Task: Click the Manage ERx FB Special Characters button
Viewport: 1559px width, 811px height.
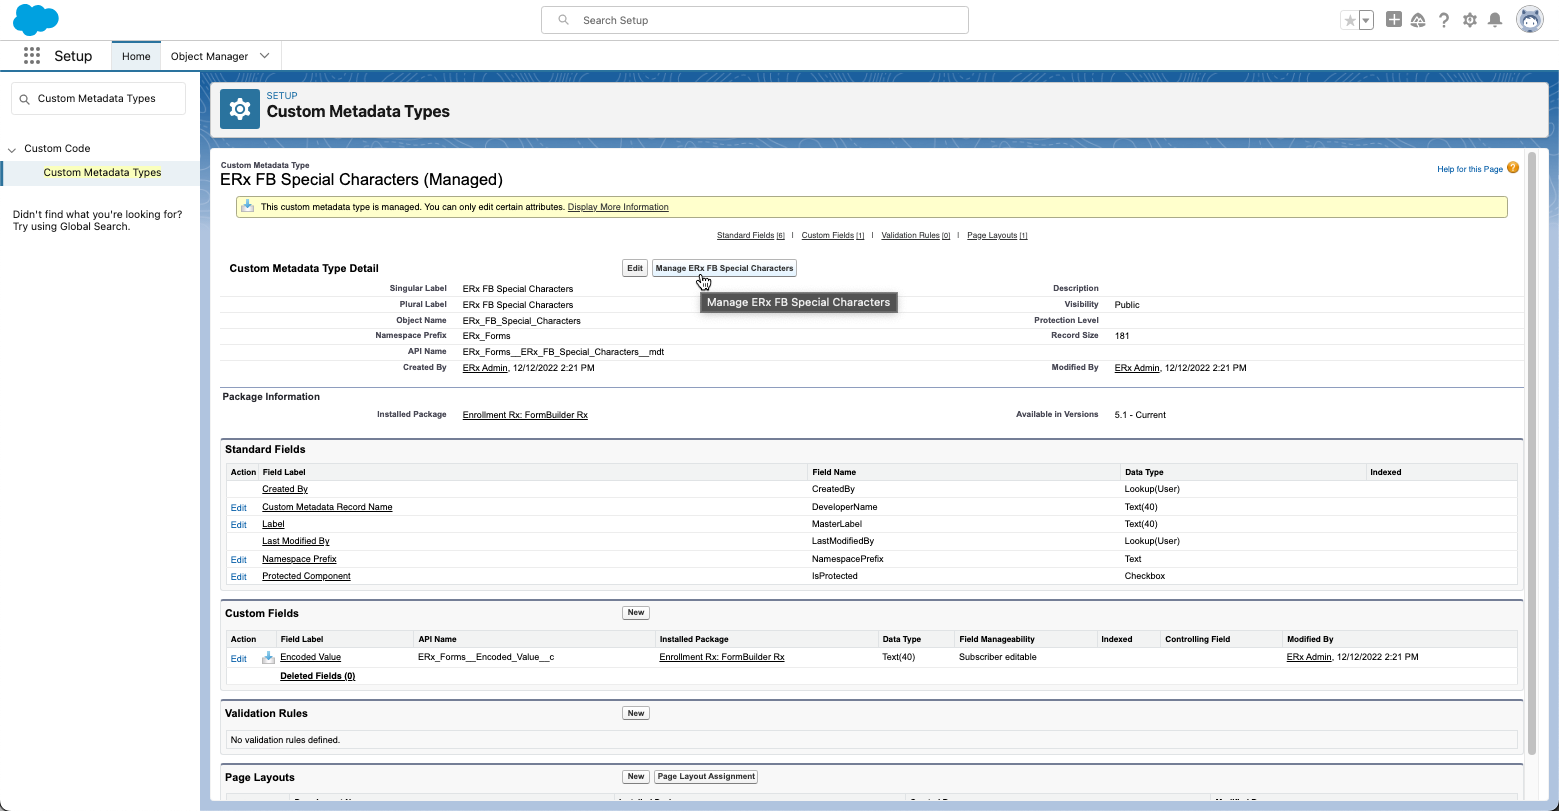Action: tap(724, 268)
